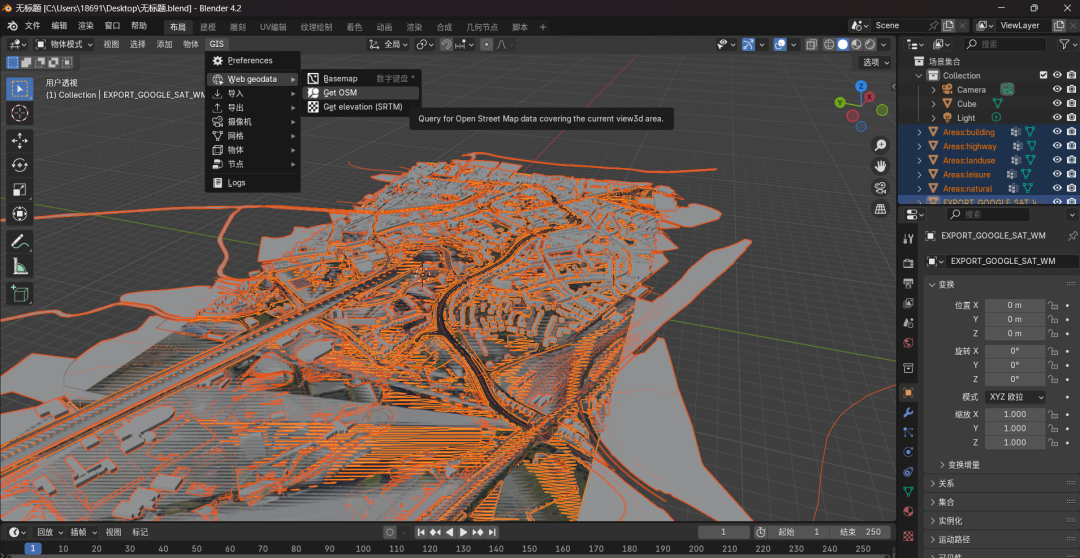Open the Modifiers wrench properties tab
Viewport: 1080px width, 558px height.
[x=908, y=412]
